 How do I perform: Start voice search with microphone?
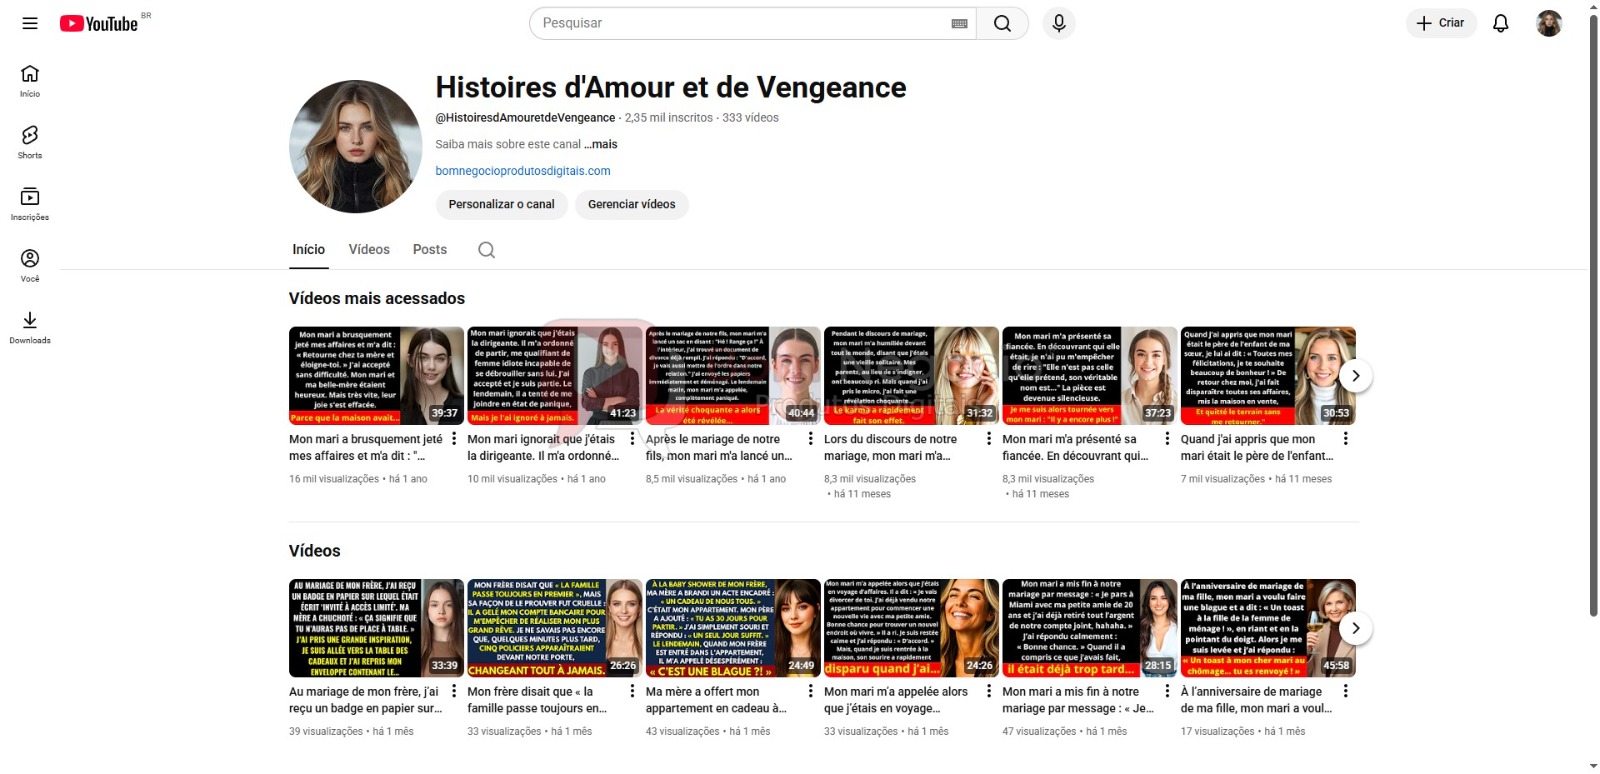[1059, 23]
